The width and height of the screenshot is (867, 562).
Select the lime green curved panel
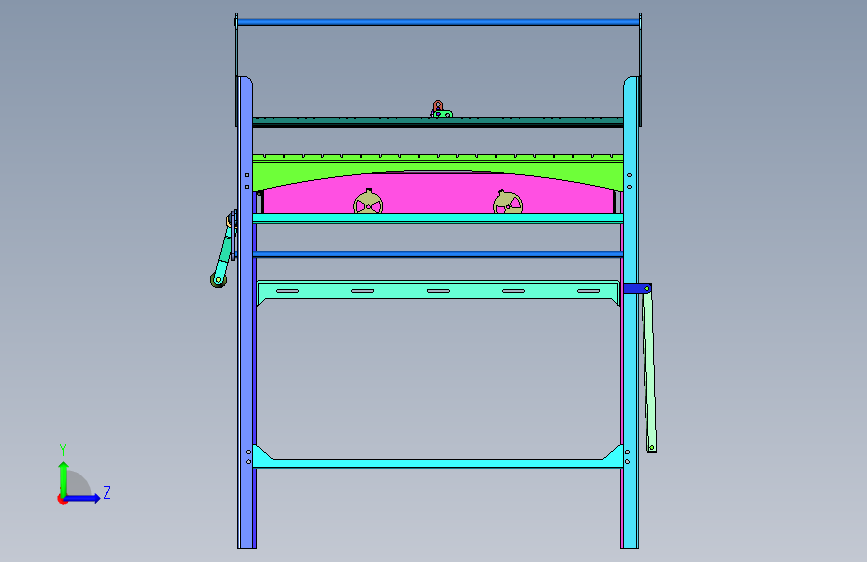point(438,172)
